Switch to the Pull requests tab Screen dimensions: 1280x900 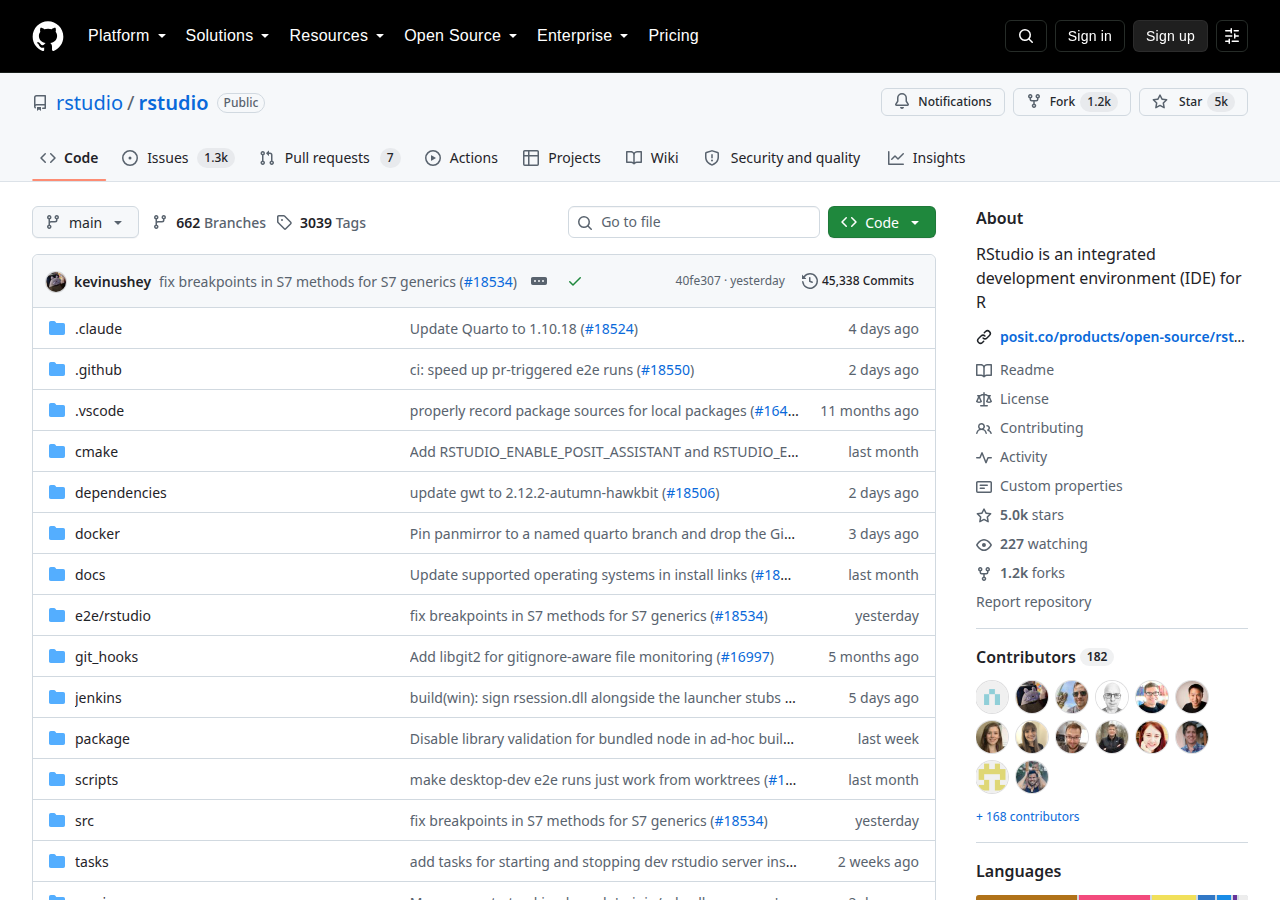[x=329, y=158]
